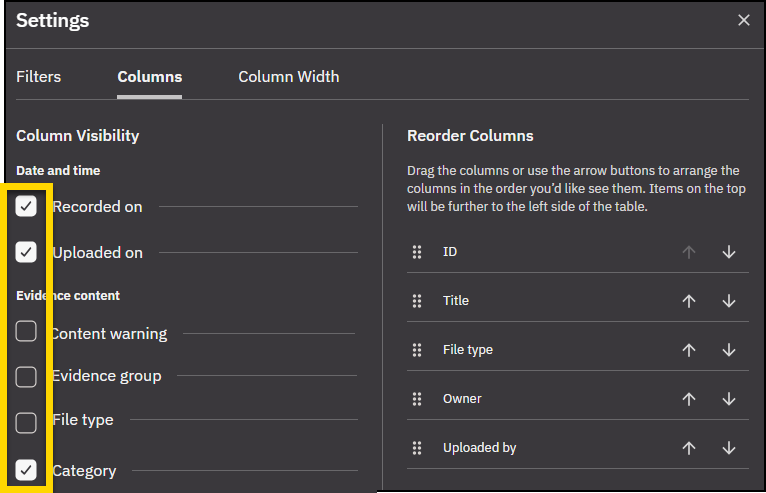766x493 pixels.
Task: Move the Title column down
Action: click(728, 301)
